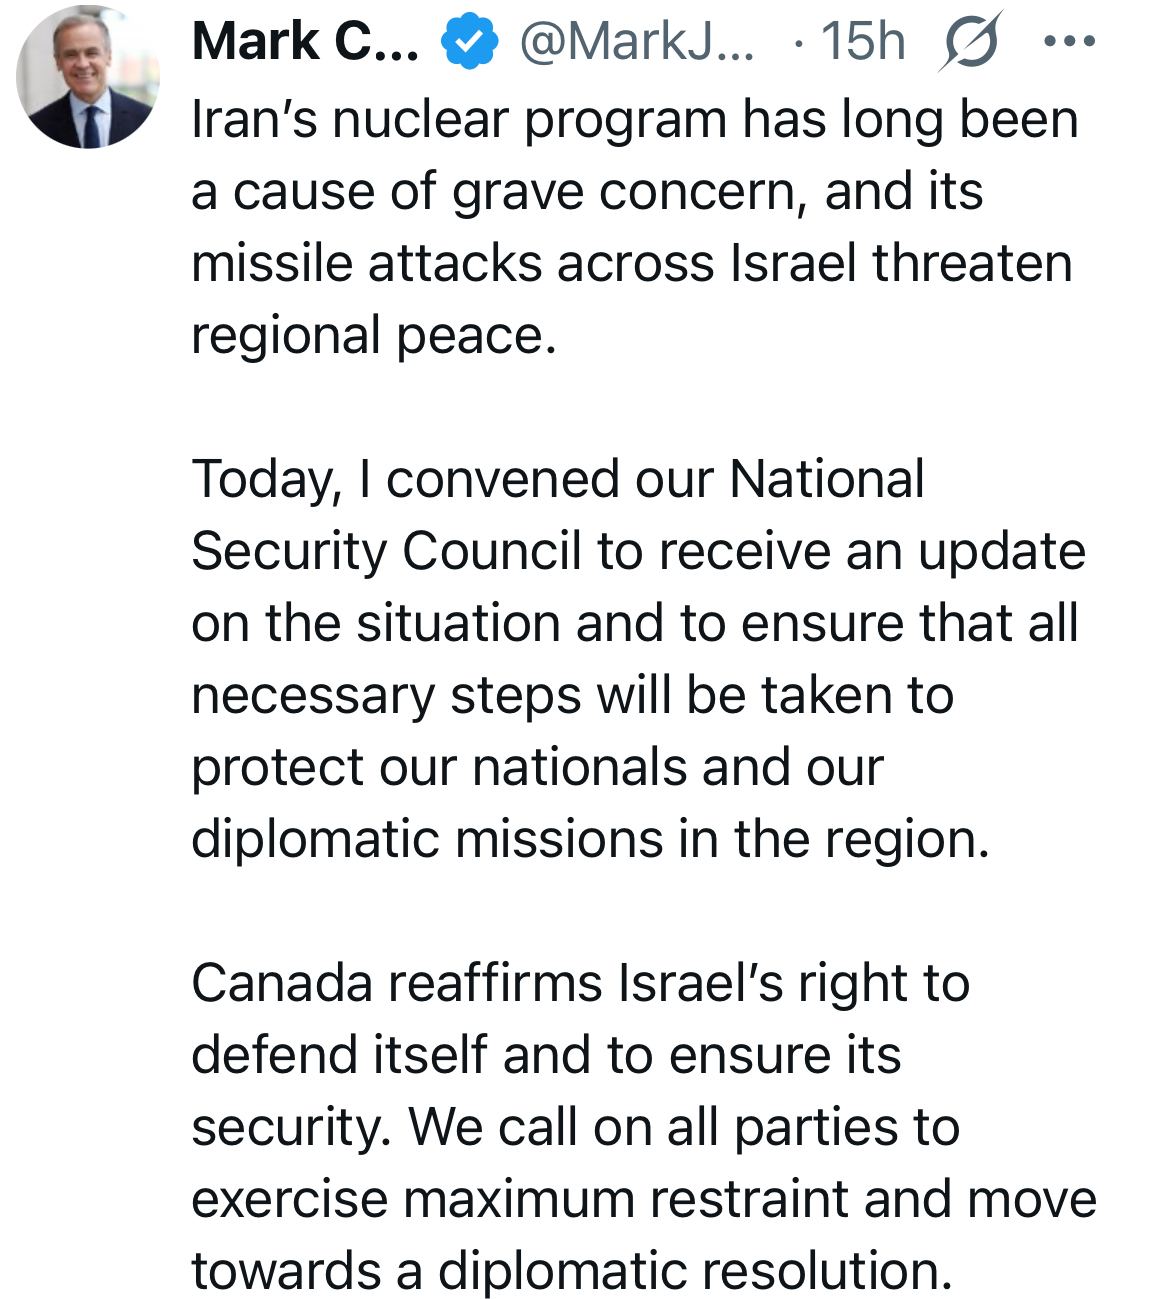Screen dimensions: 1162x1299
Task: Click the blue verified checkmark badge
Action: (x=469, y=43)
